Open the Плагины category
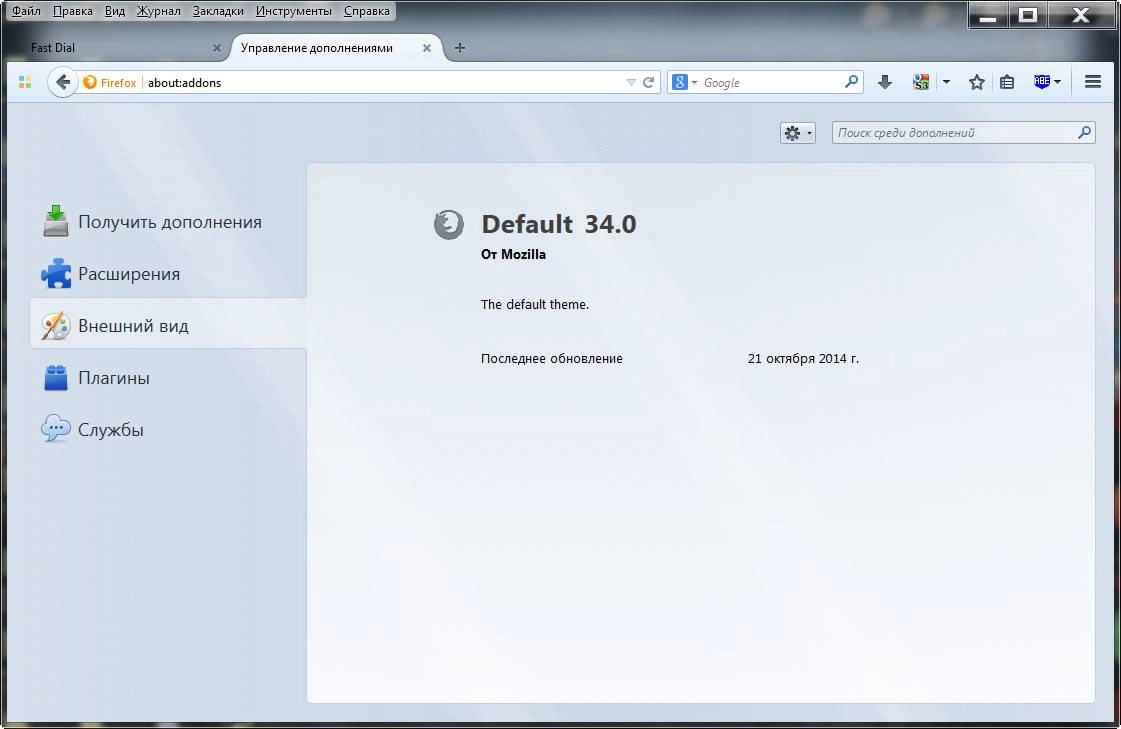 169,377
